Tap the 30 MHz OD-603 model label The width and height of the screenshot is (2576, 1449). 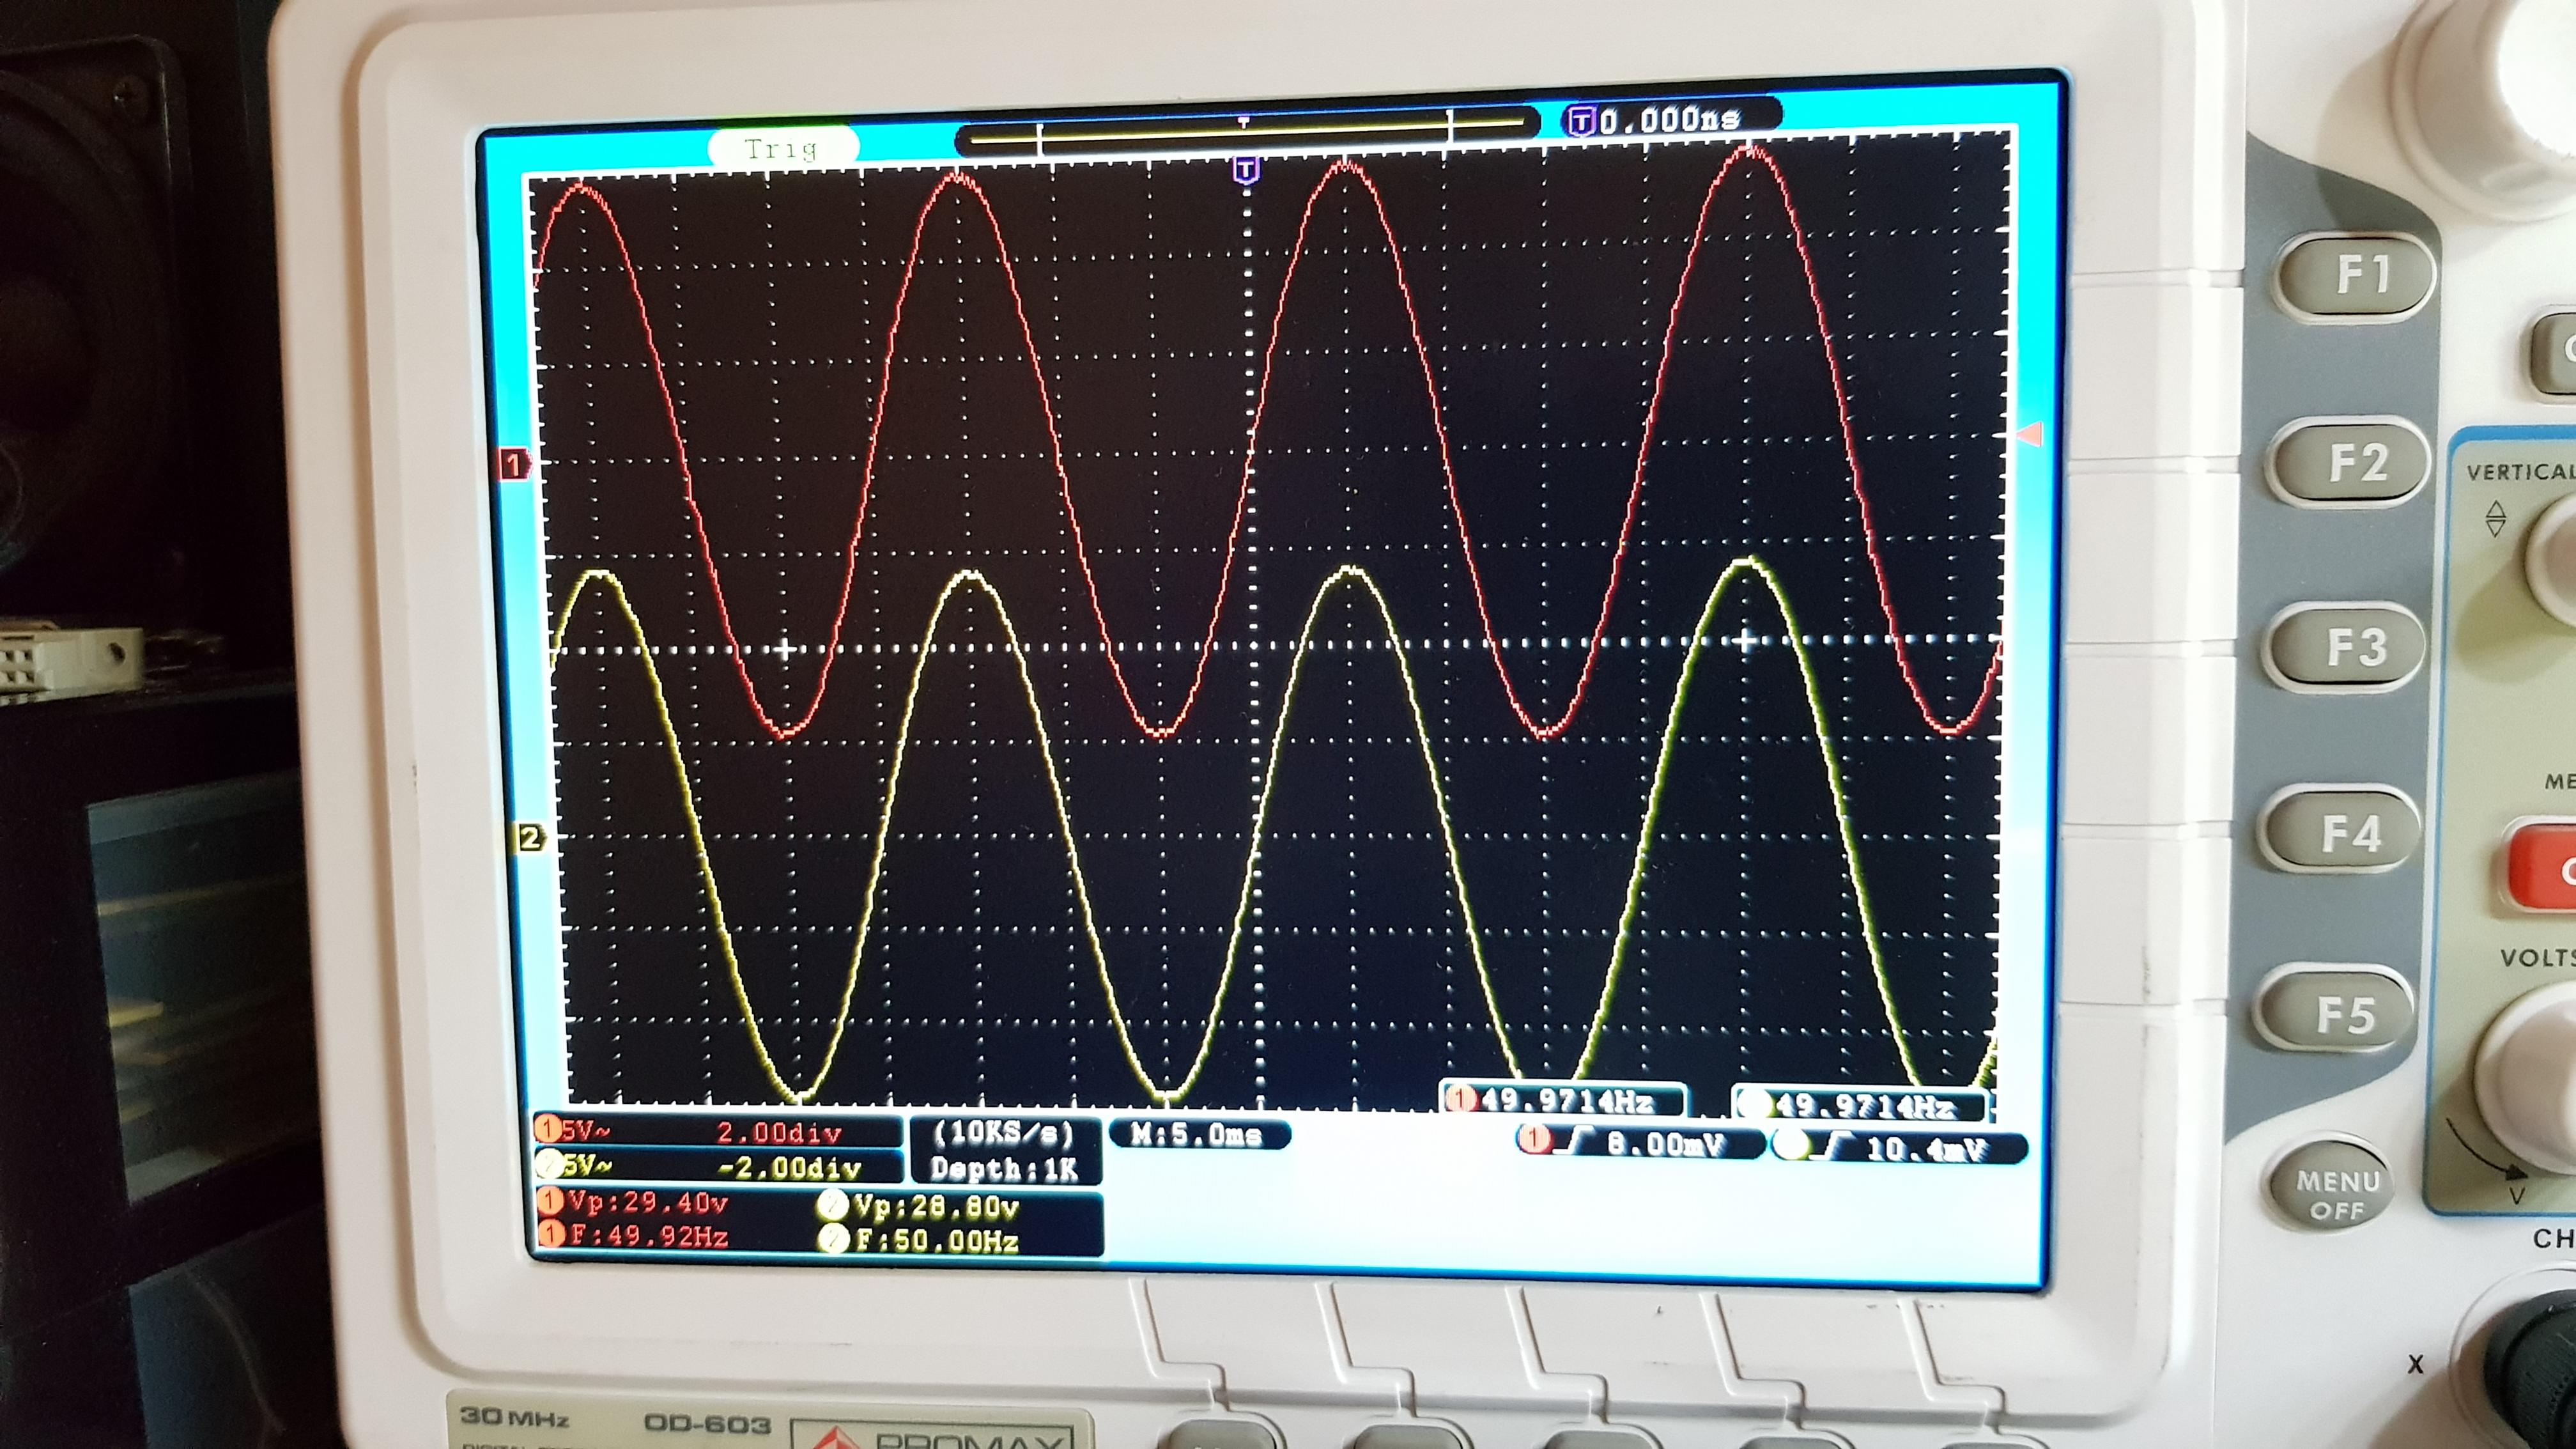(x=616, y=1420)
